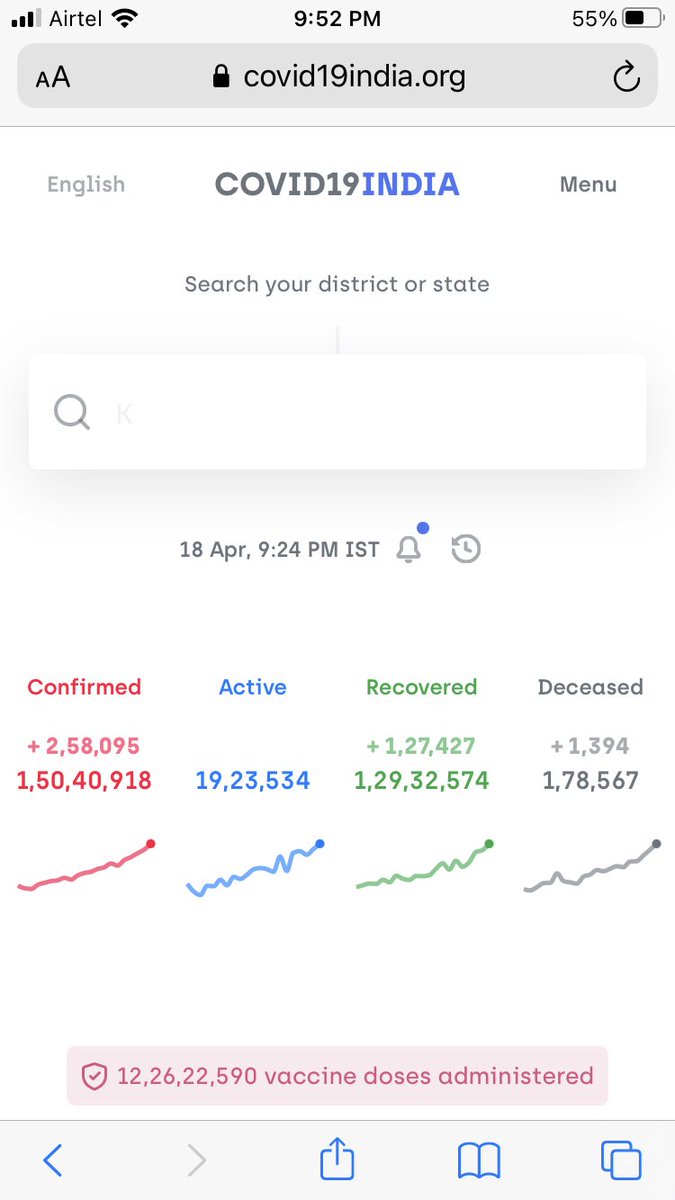Tap the covid19india.org address bar
Screen dimensions: 675x1200
pyautogui.click(x=337, y=76)
